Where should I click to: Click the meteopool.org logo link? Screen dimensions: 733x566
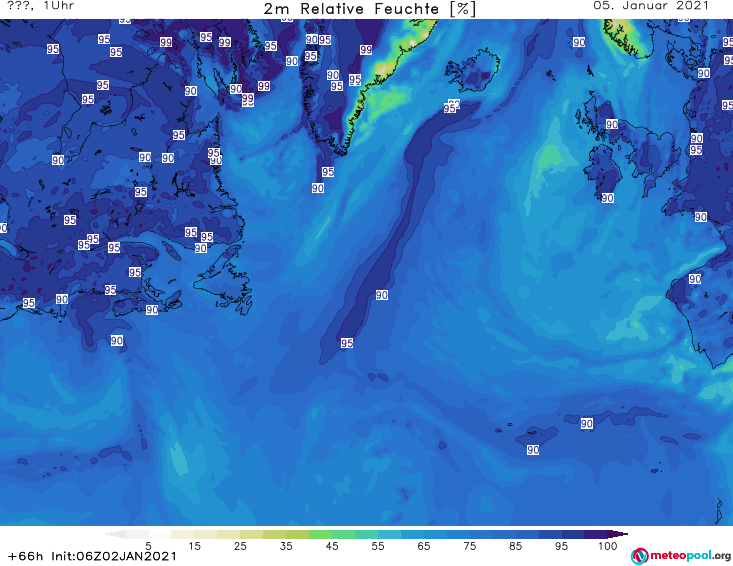click(680, 556)
